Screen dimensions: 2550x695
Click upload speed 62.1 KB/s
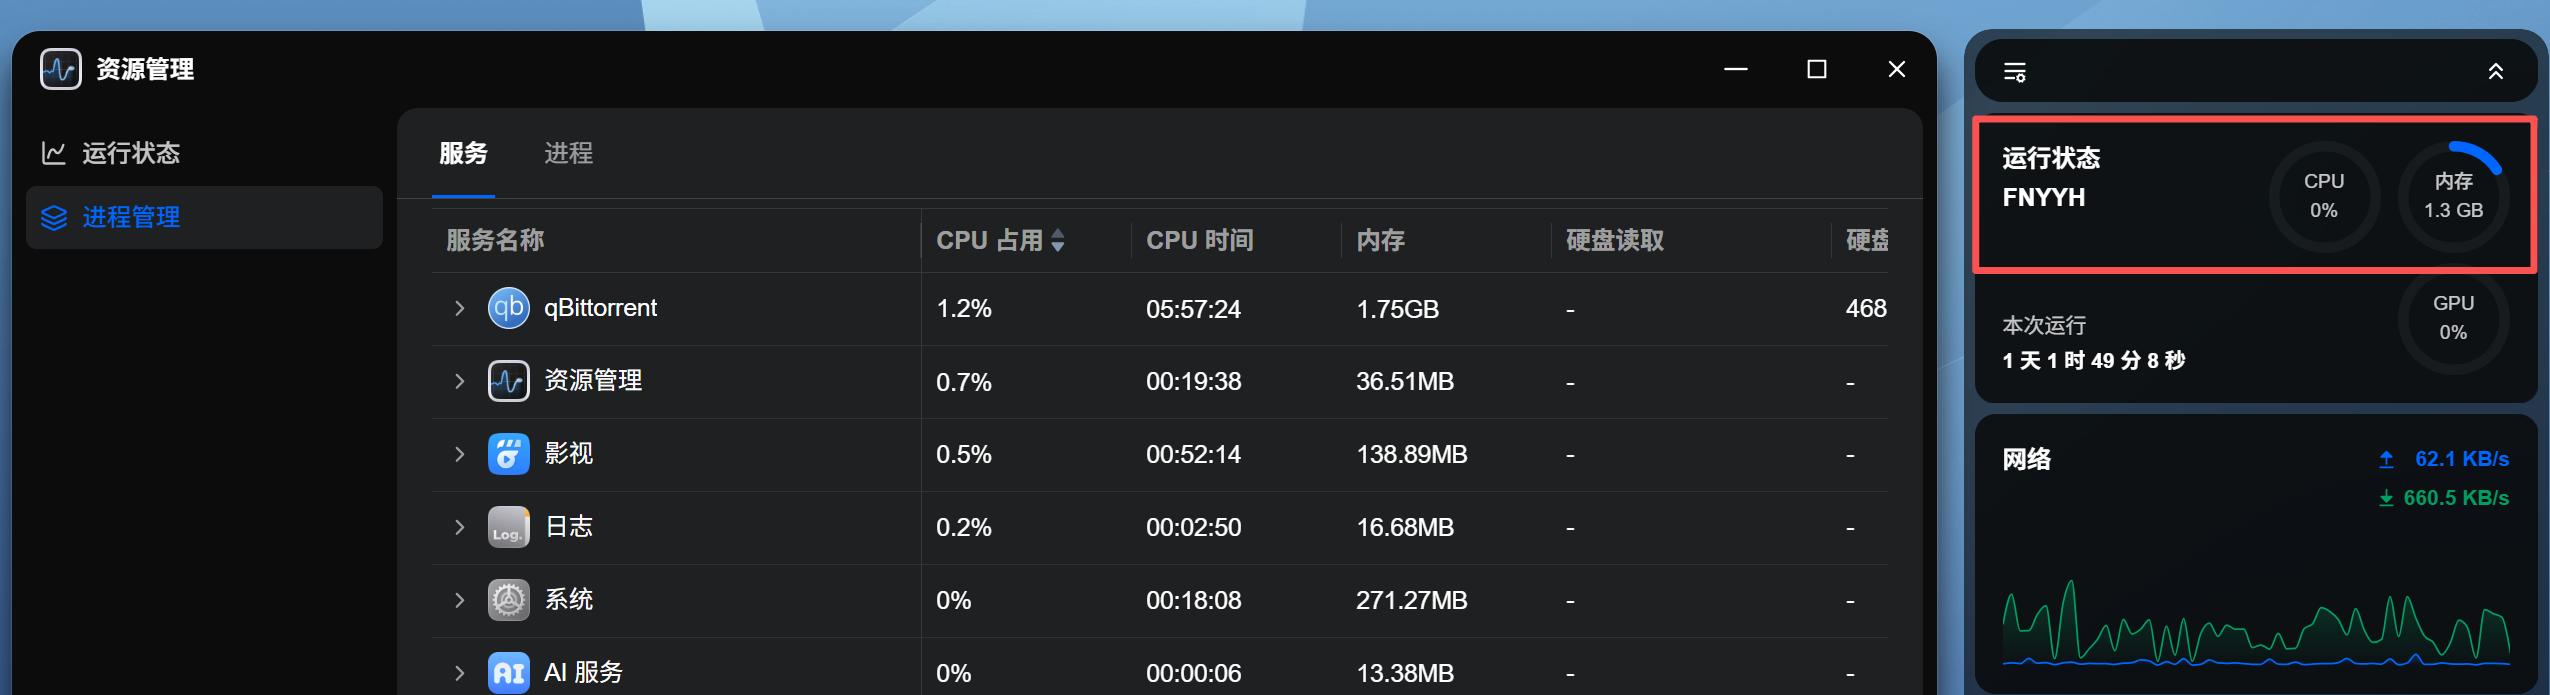(x=2462, y=459)
